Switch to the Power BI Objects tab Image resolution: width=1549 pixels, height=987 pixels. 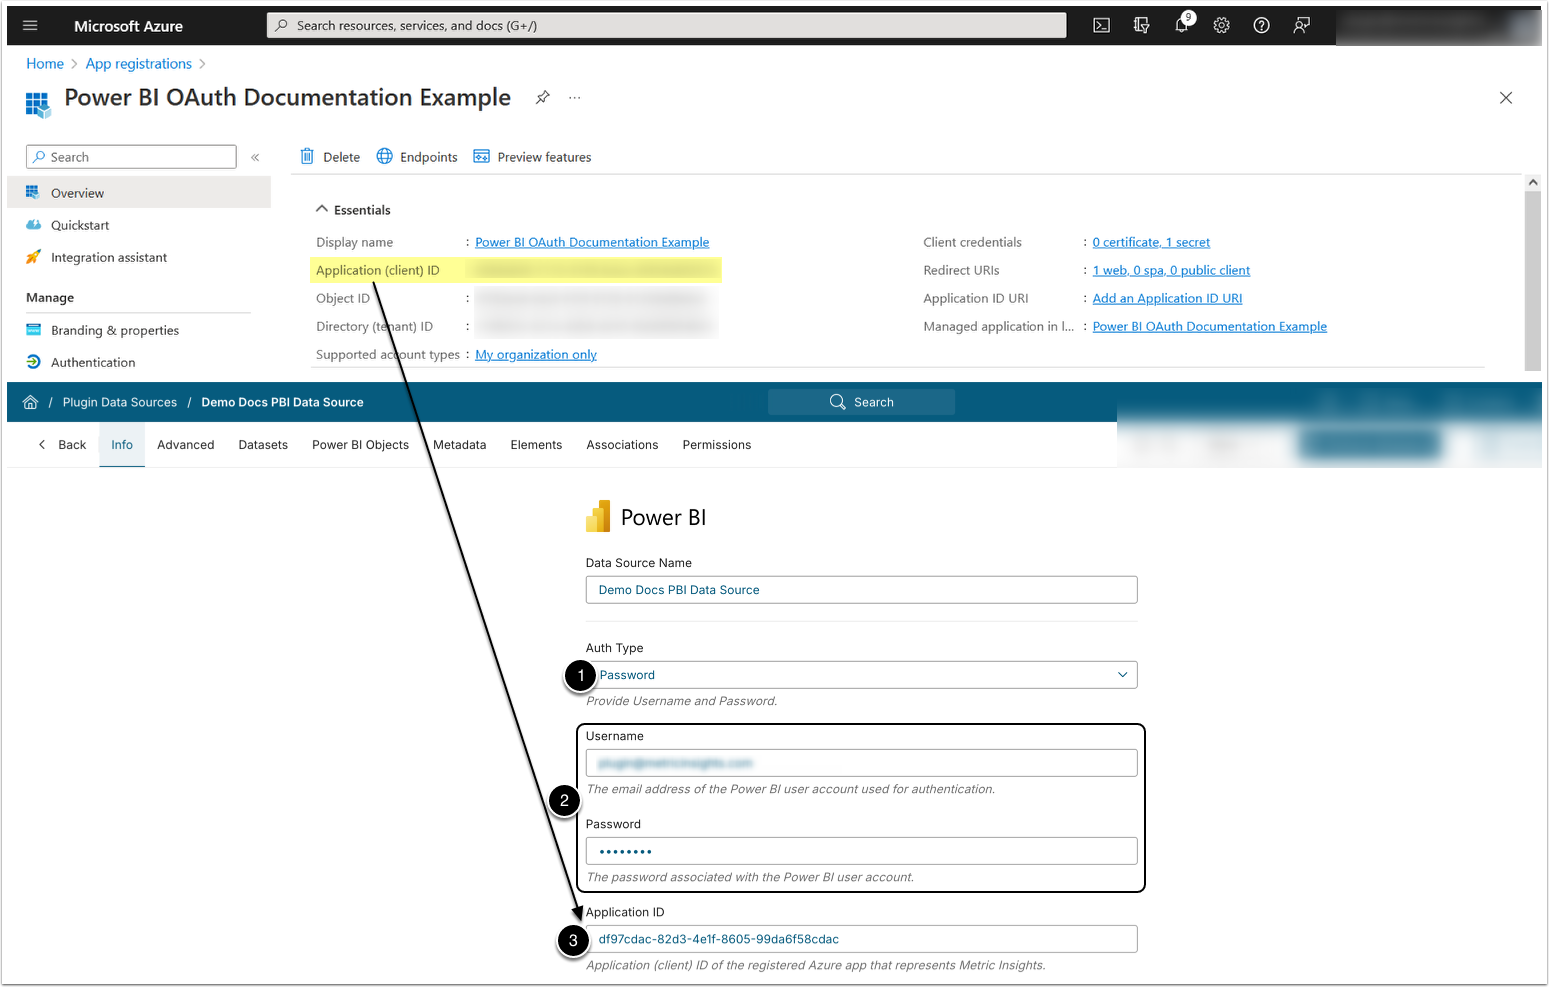(x=360, y=445)
